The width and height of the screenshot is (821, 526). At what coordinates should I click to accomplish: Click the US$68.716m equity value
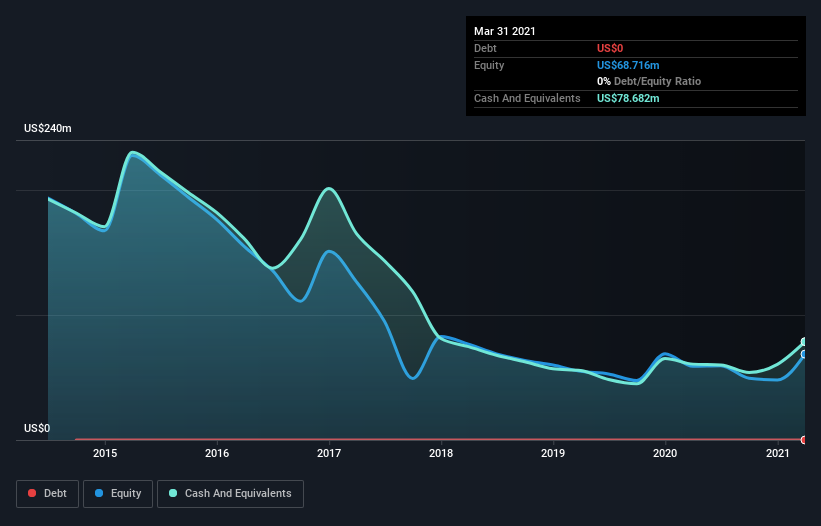628,65
